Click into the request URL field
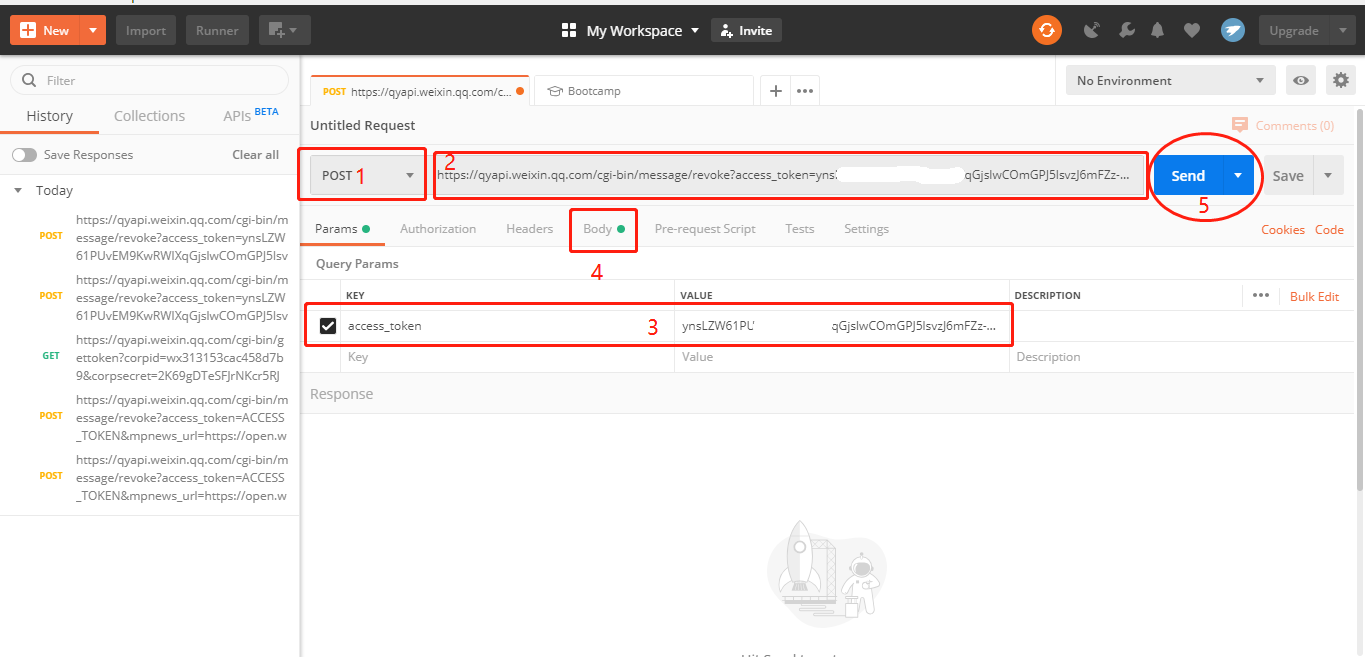Screen dimensions: 1365x657 788,175
